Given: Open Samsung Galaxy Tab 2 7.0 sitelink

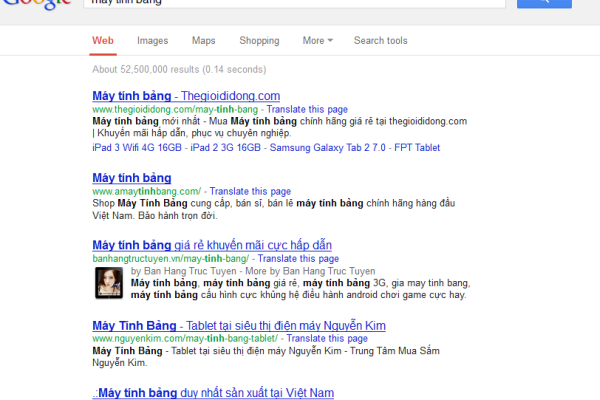Looking at the screenshot, I should coord(328,147).
